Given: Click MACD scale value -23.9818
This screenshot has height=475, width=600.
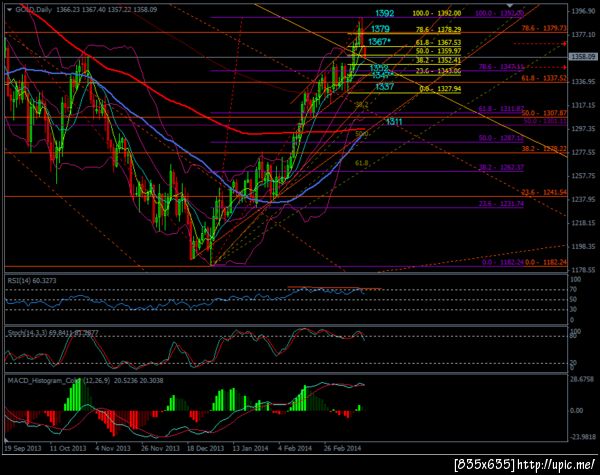Looking at the screenshot, I should pyautogui.click(x=583, y=437).
